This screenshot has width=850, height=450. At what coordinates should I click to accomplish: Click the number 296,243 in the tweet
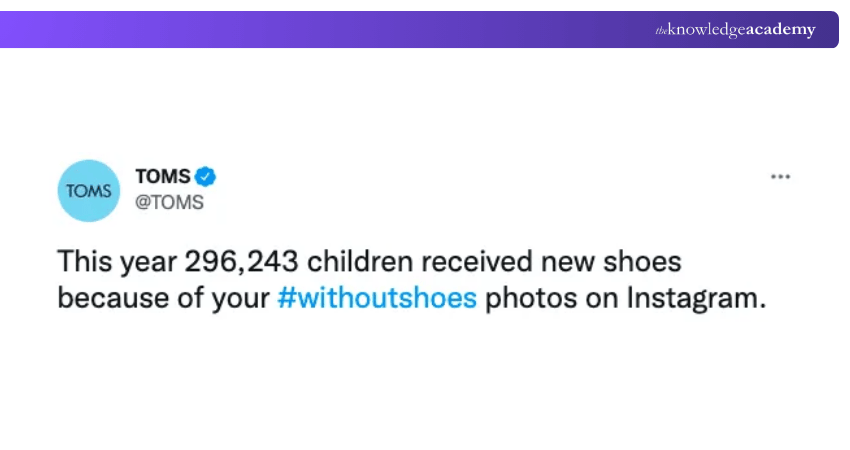tap(240, 262)
